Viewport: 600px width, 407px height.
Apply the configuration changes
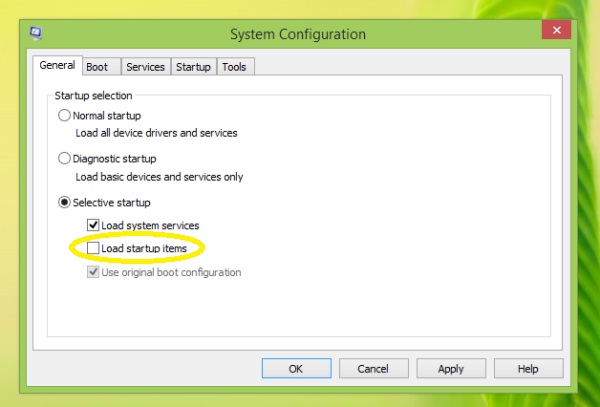click(x=451, y=368)
